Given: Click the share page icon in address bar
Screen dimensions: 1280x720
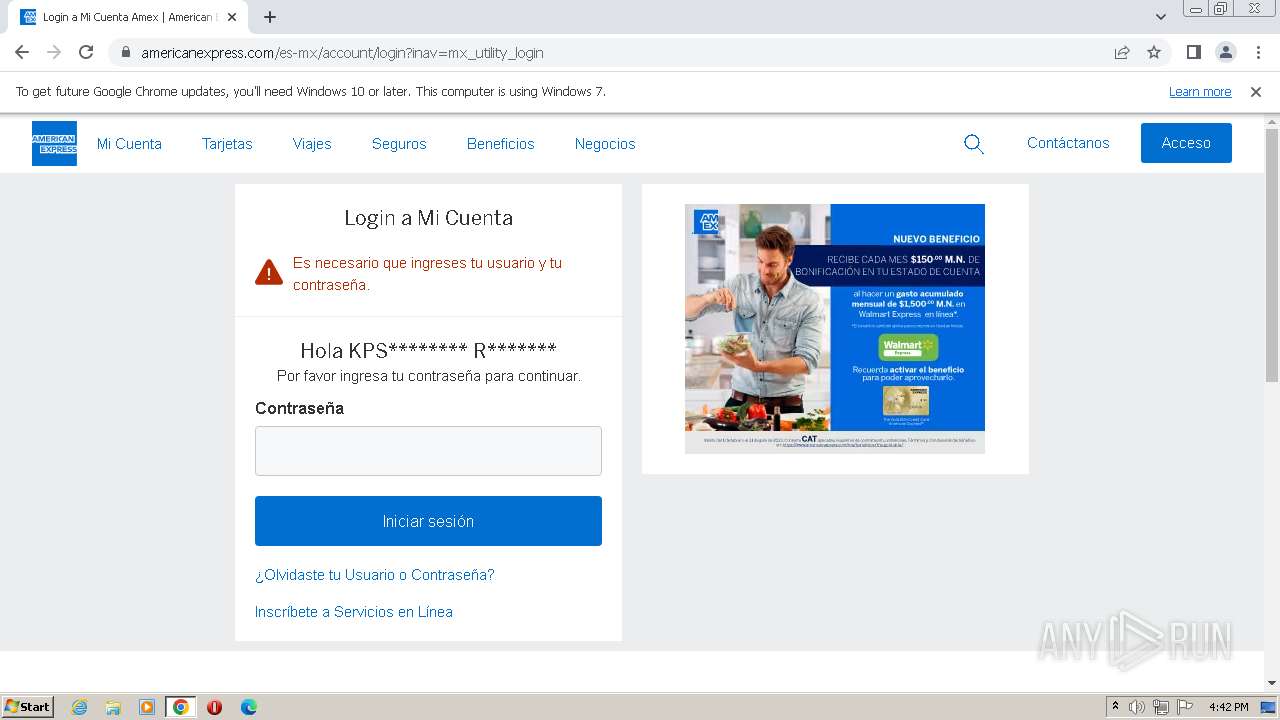Looking at the screenshot, I should click(x=1122, y=53).
